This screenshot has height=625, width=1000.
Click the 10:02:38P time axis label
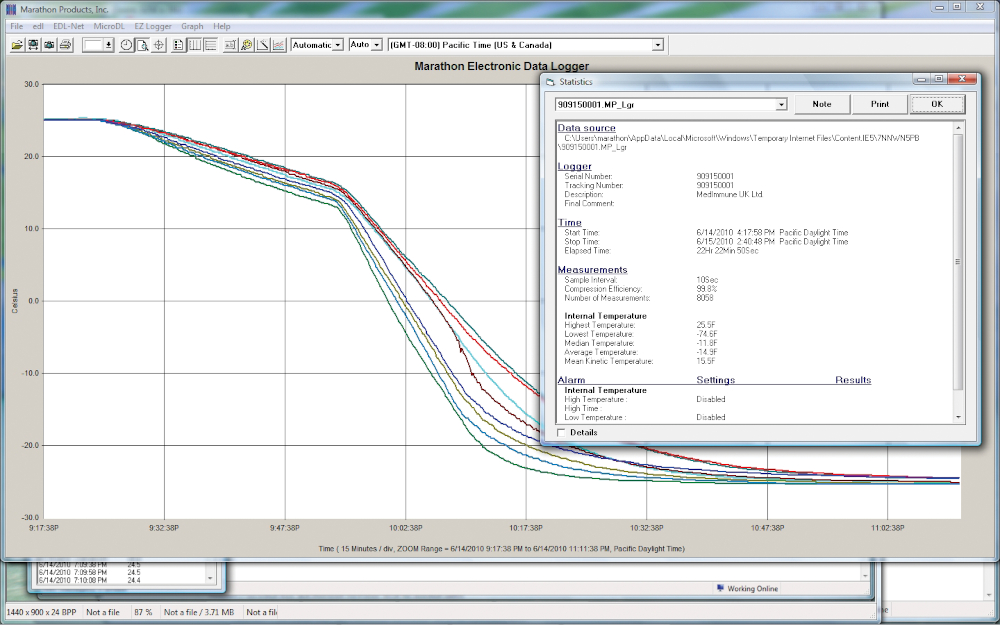click(406, 528)
